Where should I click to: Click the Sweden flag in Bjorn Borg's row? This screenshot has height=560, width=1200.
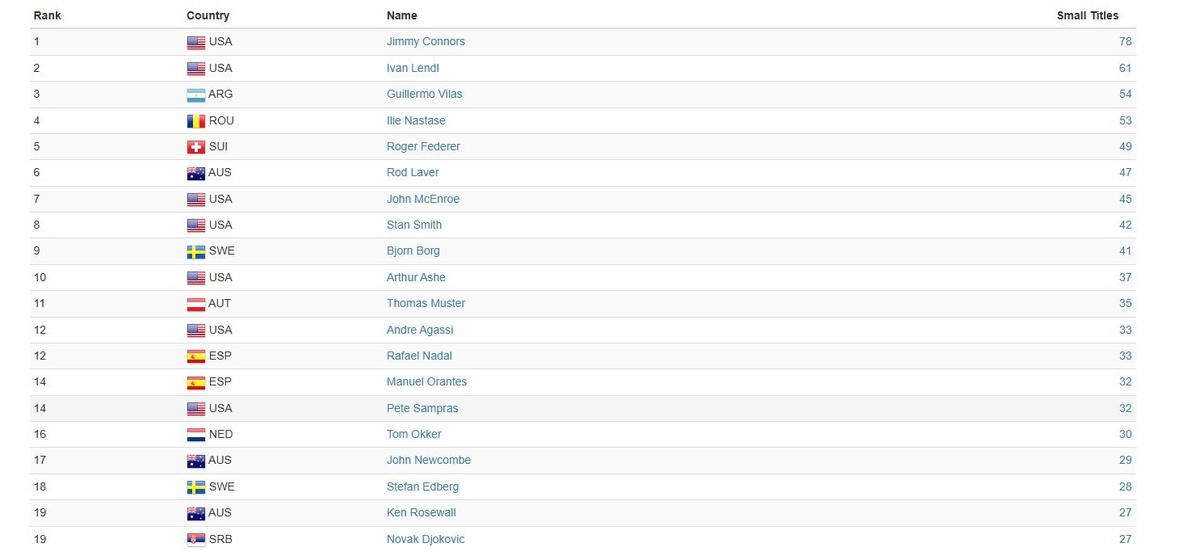click(196, 252)
